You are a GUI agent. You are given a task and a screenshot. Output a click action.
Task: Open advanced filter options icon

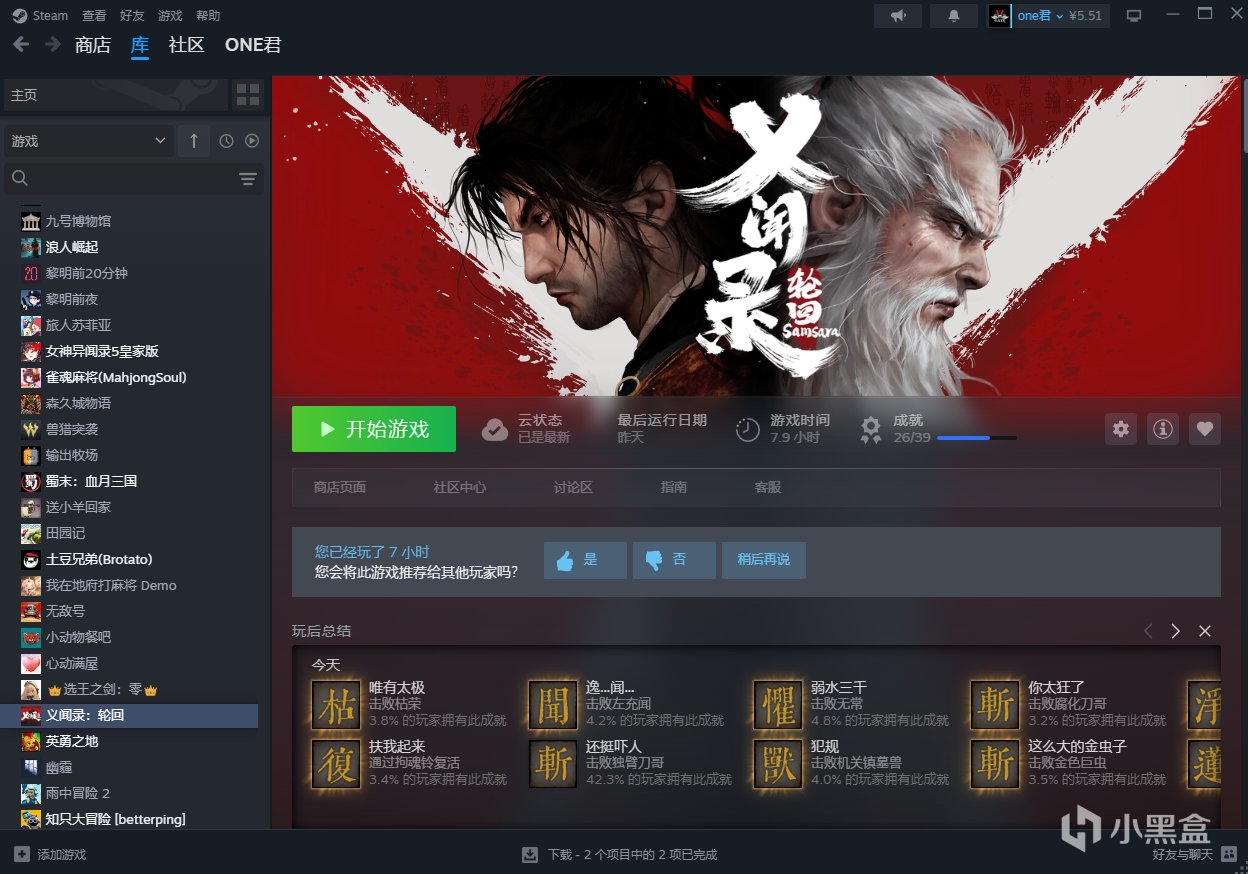tap(248, 179)
